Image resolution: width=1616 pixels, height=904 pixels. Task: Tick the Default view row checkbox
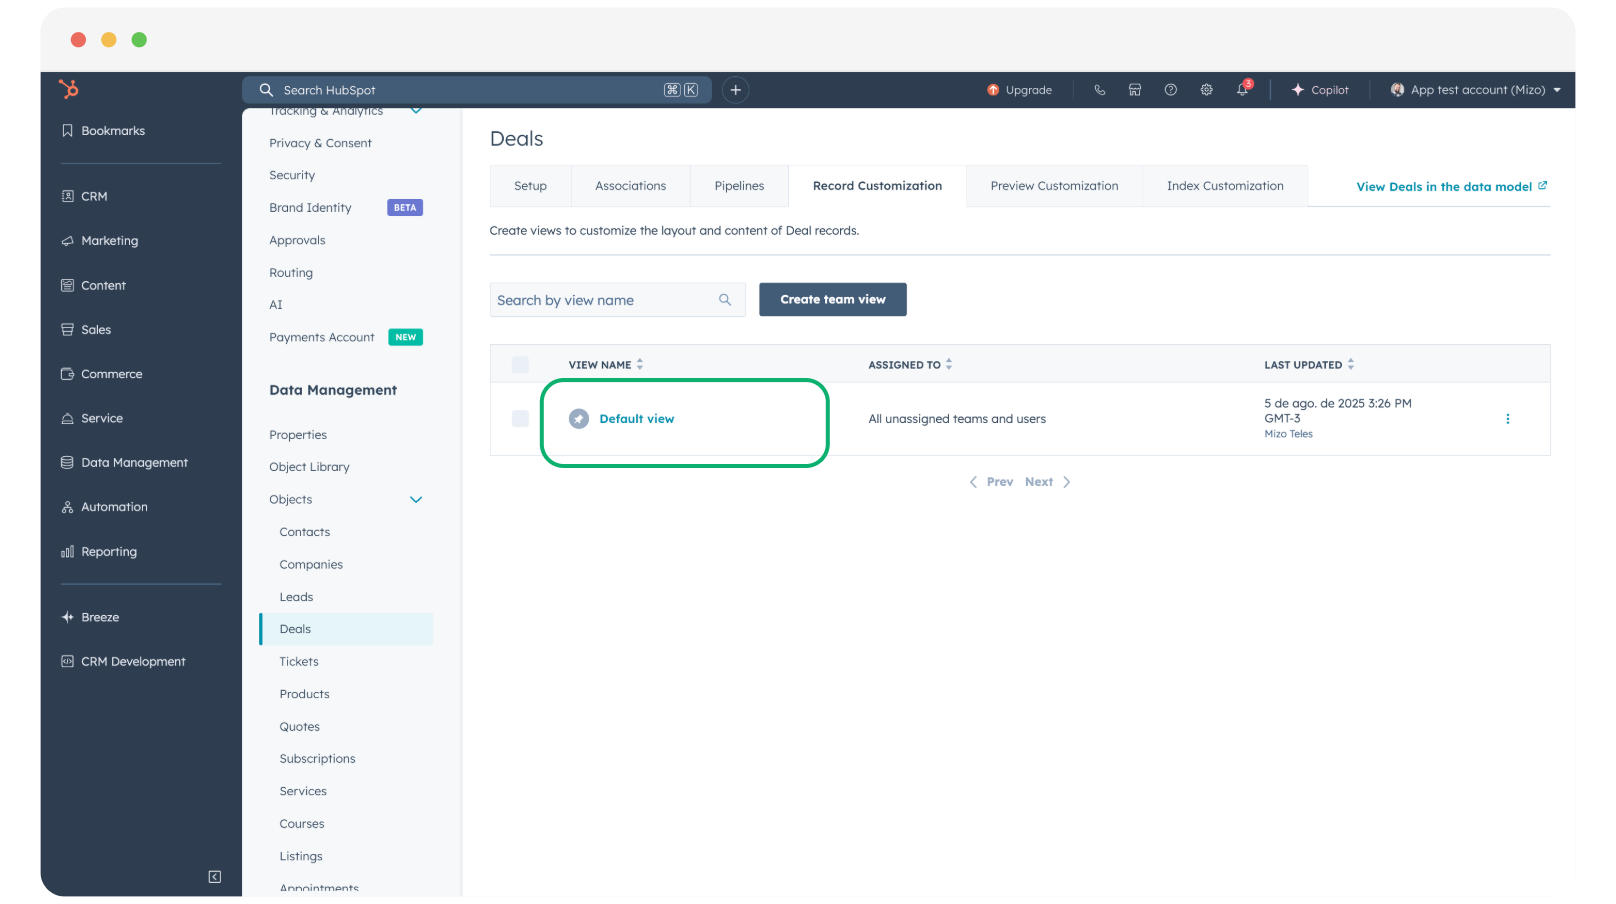(x=520, y=419)
